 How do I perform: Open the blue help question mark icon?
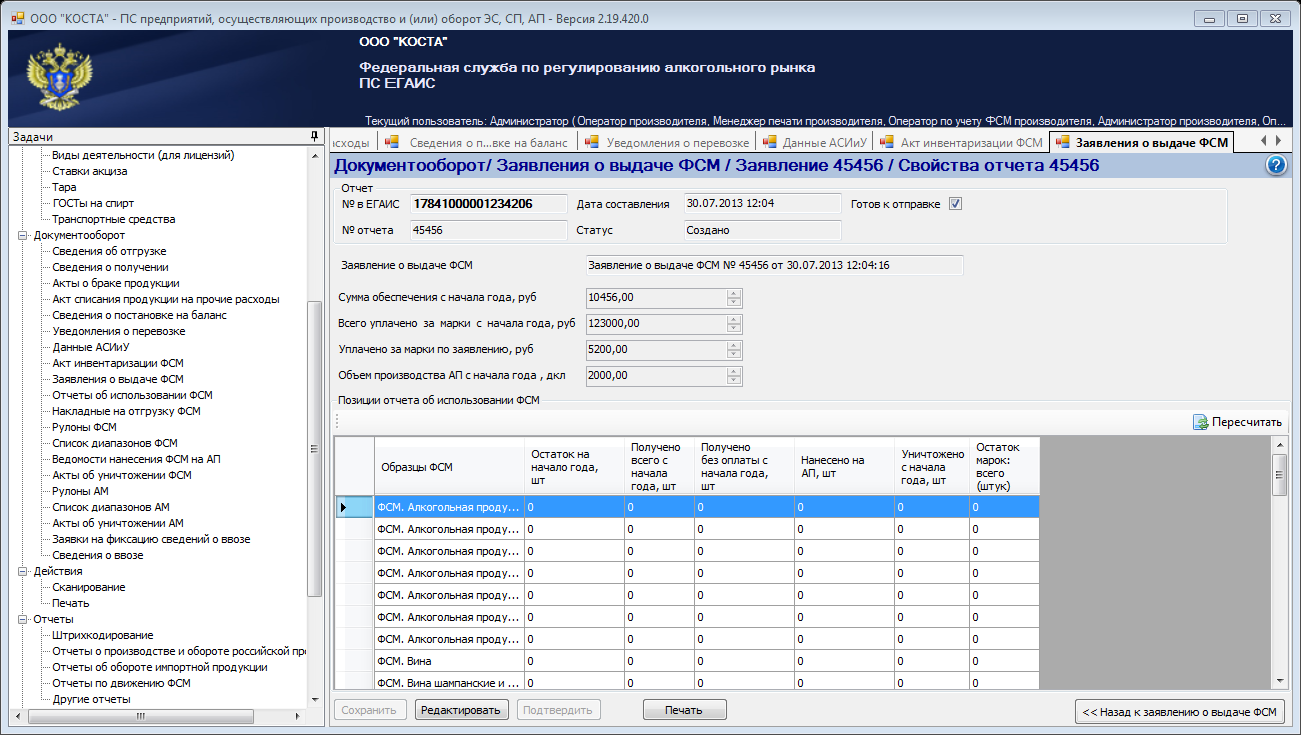click(1276, 166)
